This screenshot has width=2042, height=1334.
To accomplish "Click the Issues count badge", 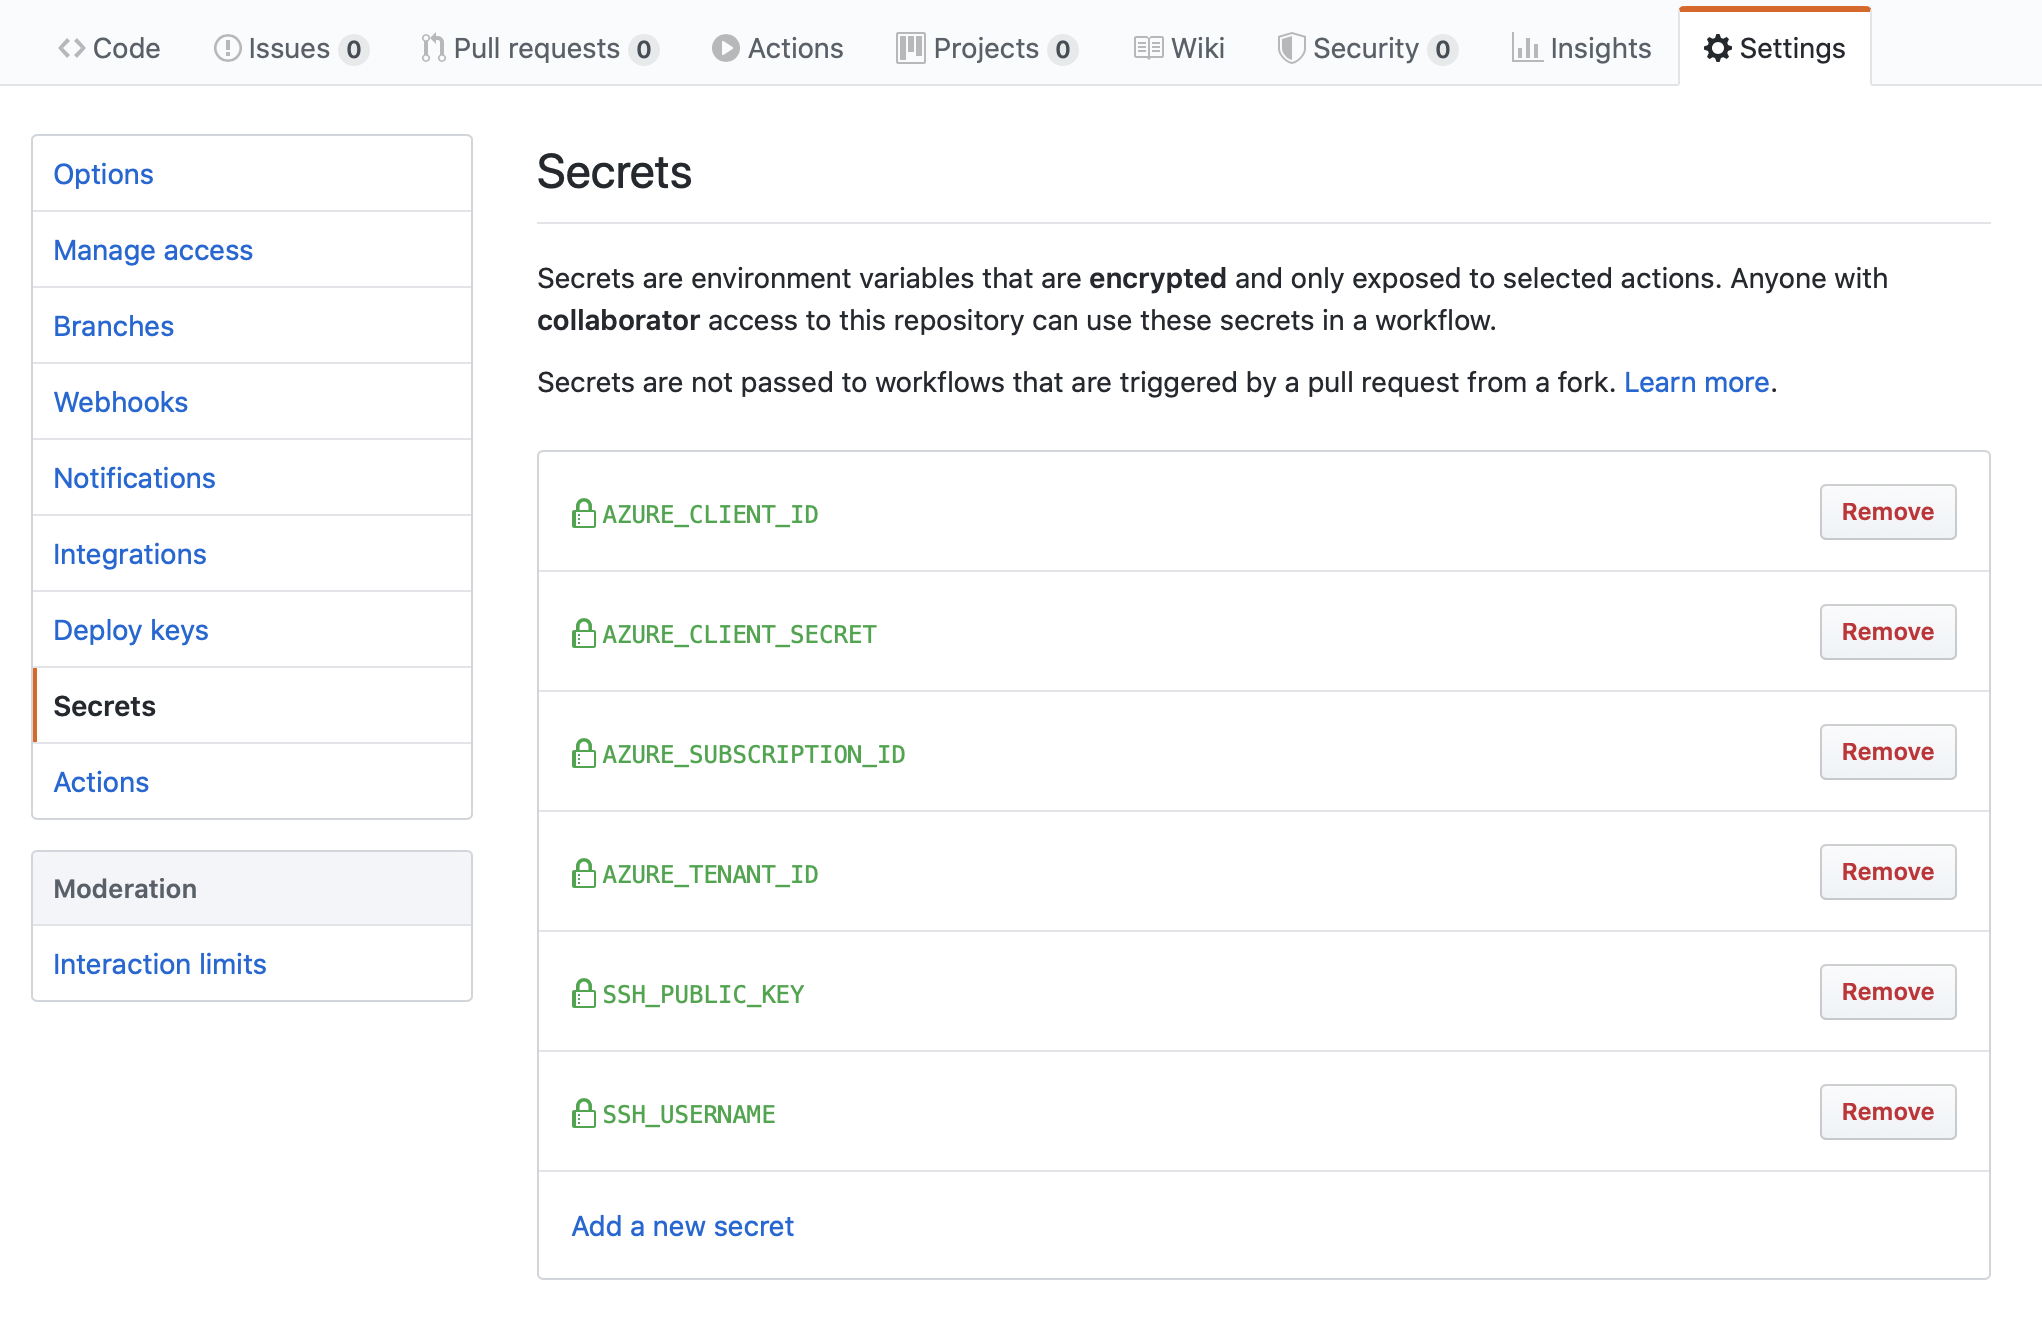I will (x=354, y=49).
